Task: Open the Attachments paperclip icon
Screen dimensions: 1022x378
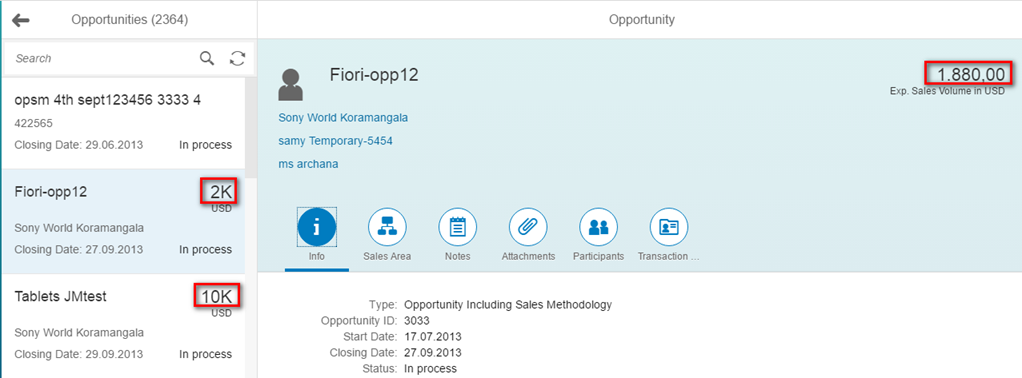Action: [528, 227]
